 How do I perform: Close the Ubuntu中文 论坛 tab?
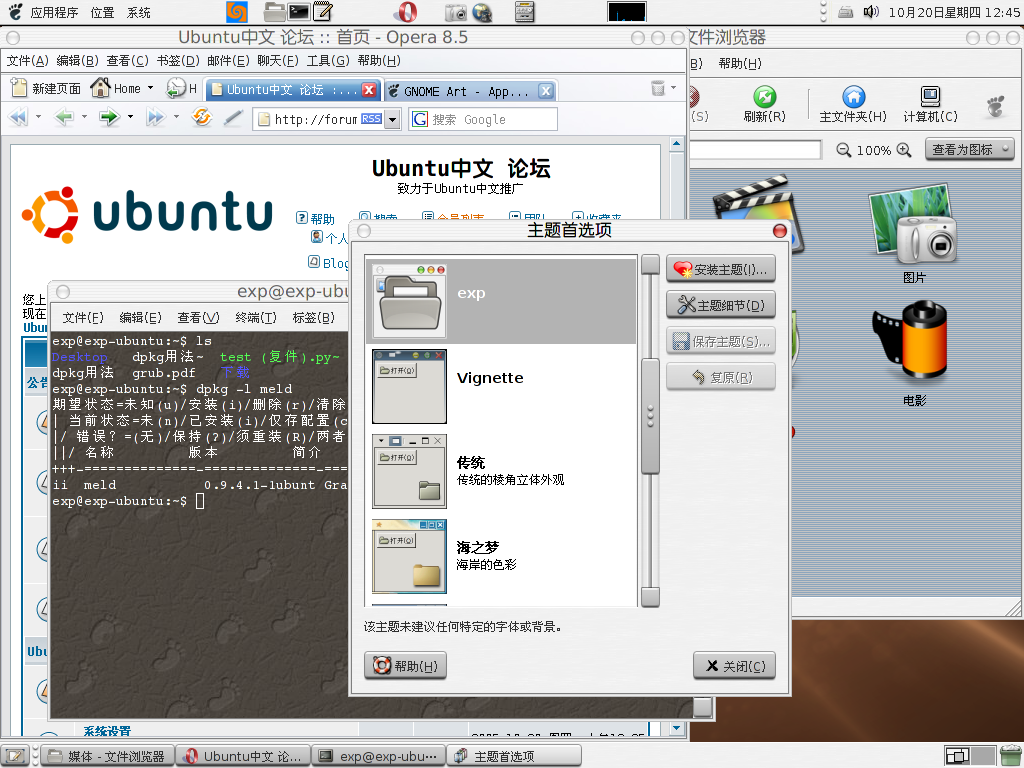369,90
